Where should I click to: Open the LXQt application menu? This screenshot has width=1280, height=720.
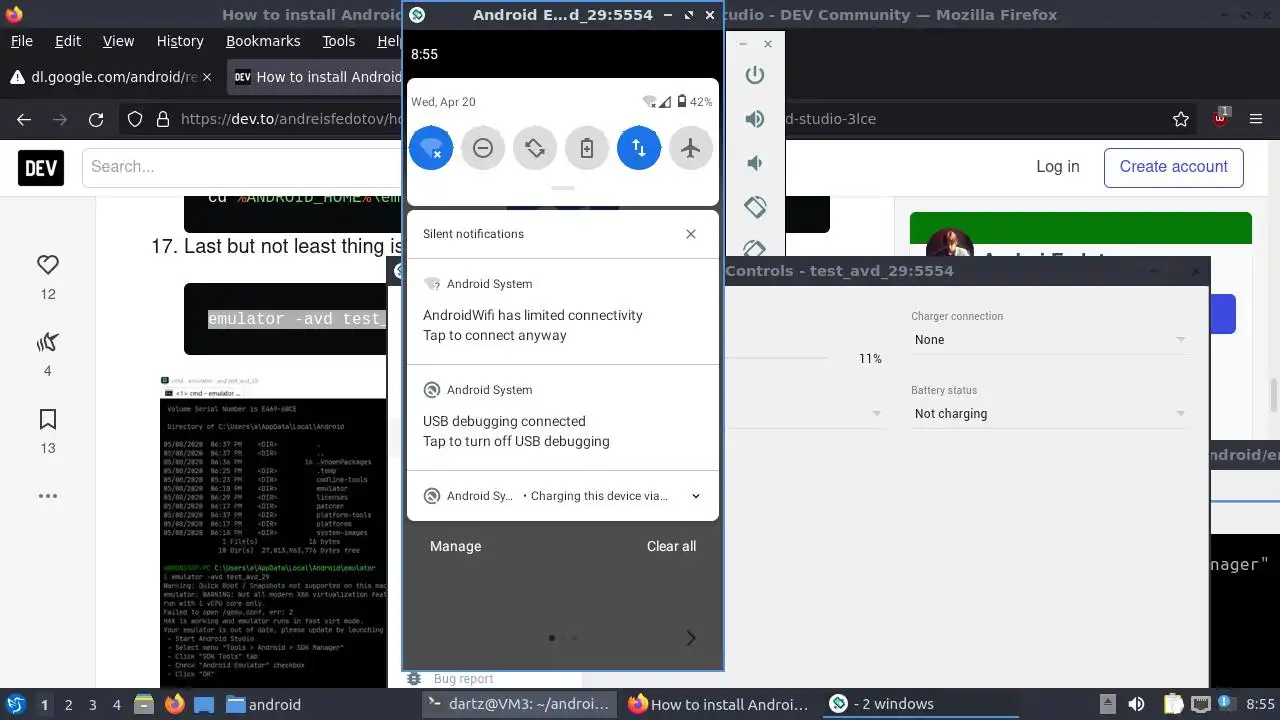click(15, 704)
